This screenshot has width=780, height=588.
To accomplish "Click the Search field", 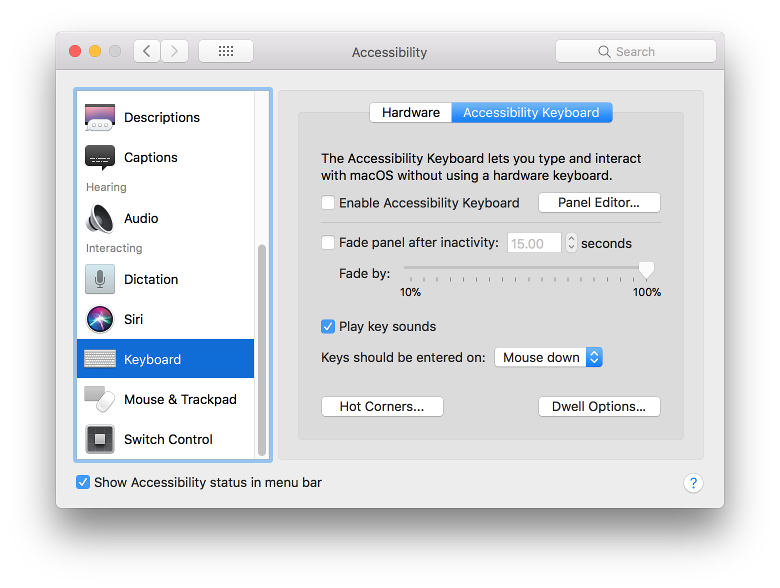I will click(x=635, y=51).
